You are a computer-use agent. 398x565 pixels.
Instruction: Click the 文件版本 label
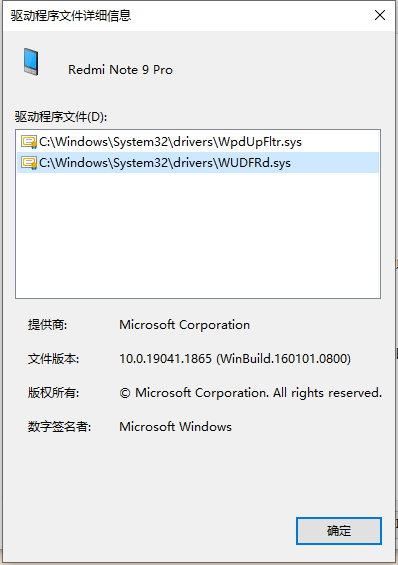pos(53,359)
